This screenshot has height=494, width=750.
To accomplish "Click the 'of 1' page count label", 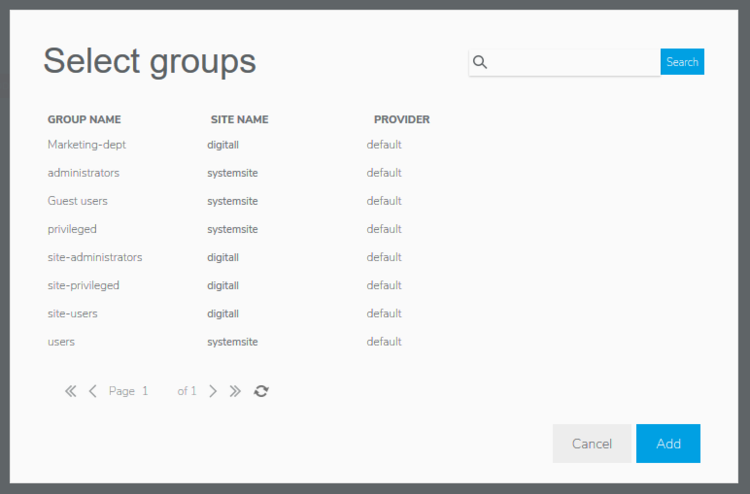I will click(x=187, y=391).
